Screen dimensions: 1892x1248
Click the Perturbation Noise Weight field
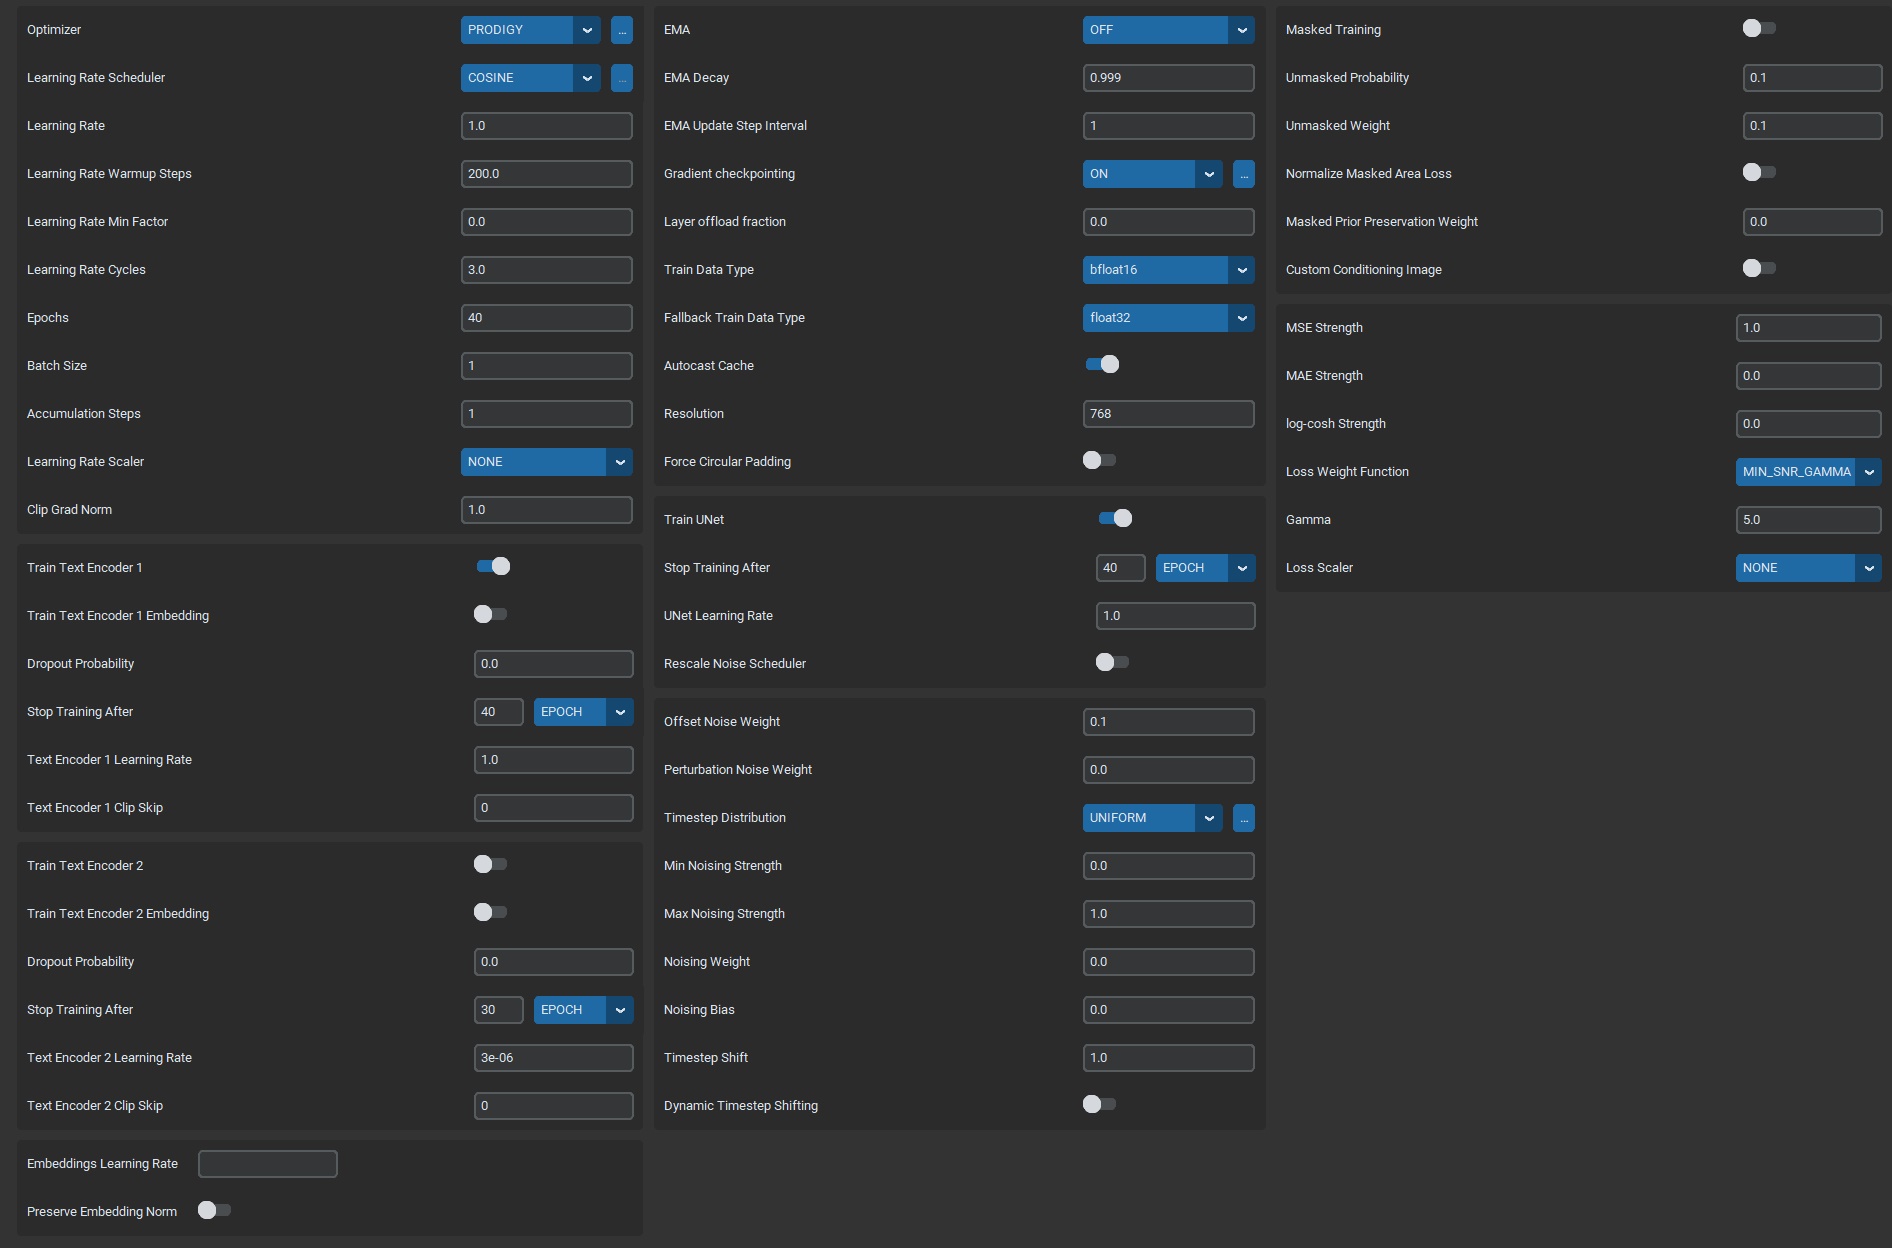tap(1169, 770)
